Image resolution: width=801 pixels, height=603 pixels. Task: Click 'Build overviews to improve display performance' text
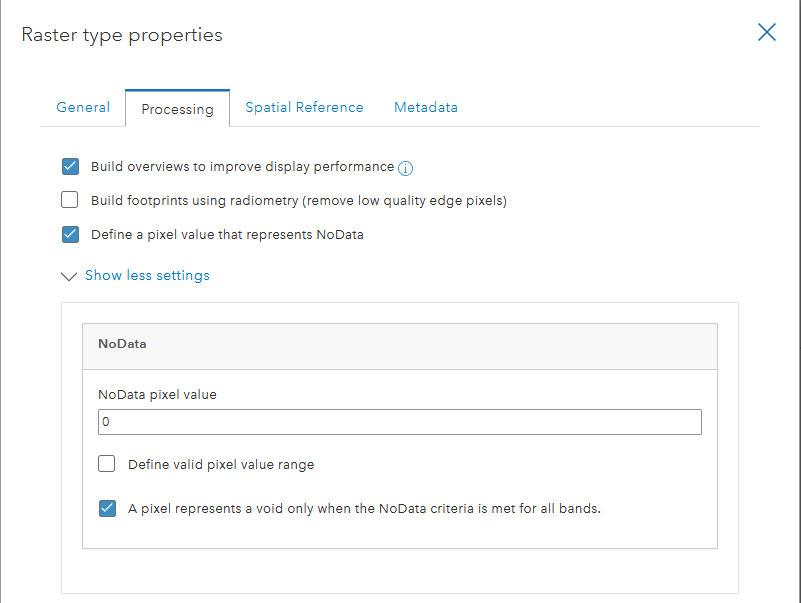pyautogui.click(x=242, y=167)
